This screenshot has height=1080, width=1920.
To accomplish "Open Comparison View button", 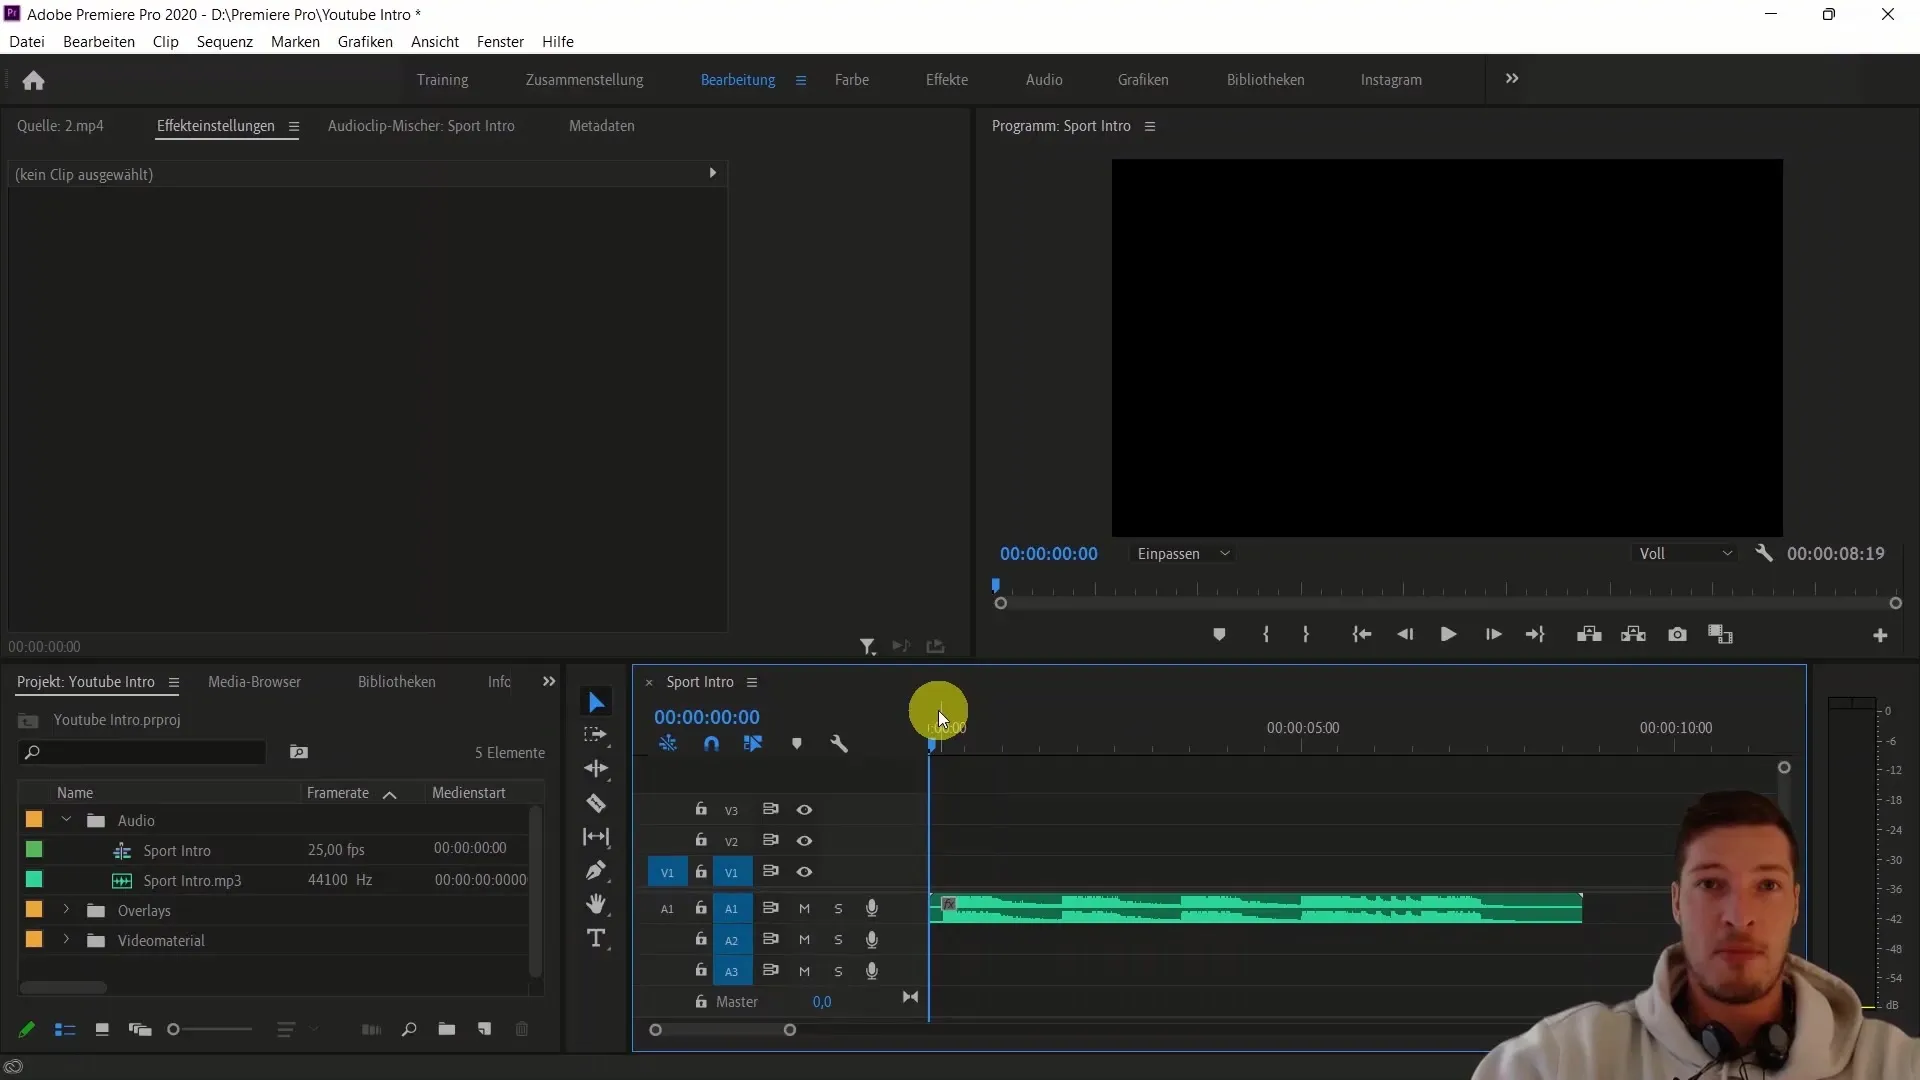I will (1720, 635).
